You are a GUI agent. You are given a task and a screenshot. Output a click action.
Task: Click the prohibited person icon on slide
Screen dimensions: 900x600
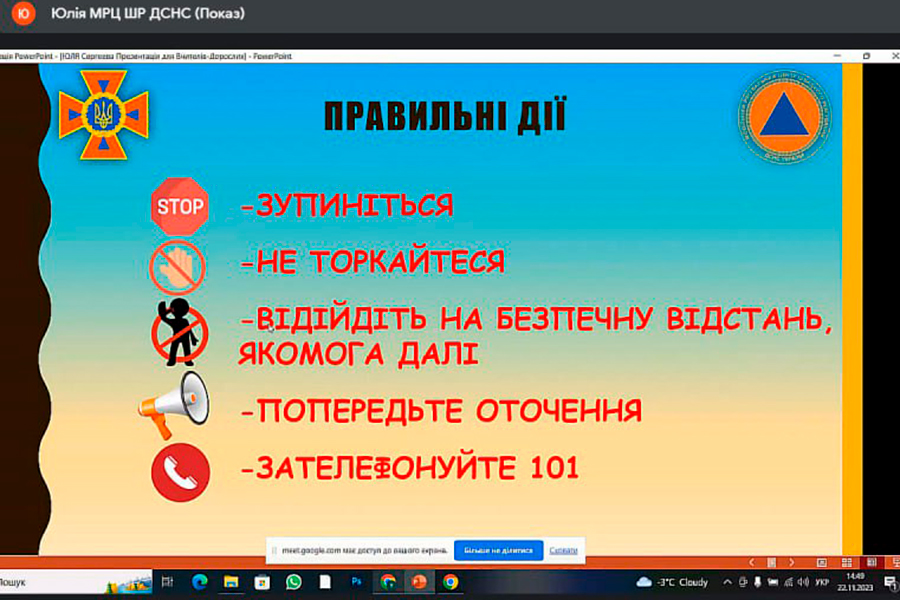[x=179, y=332]
